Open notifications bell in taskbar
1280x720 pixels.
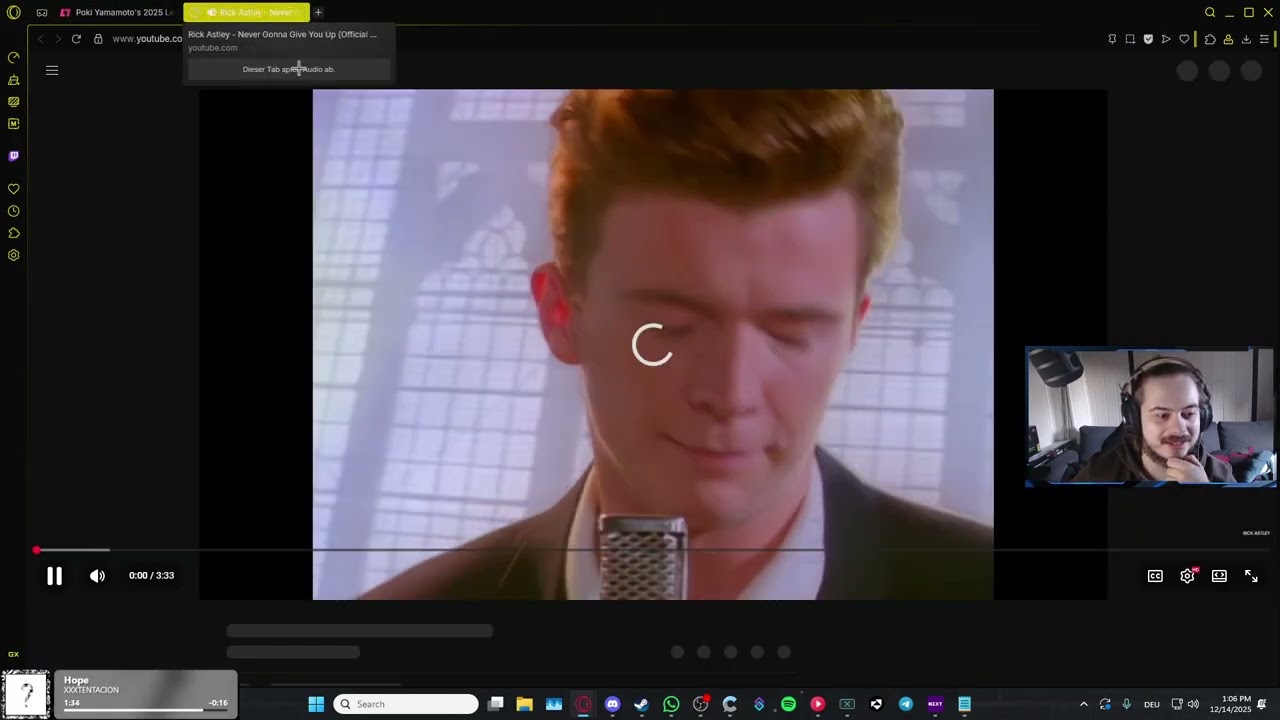click(1262, 704)
